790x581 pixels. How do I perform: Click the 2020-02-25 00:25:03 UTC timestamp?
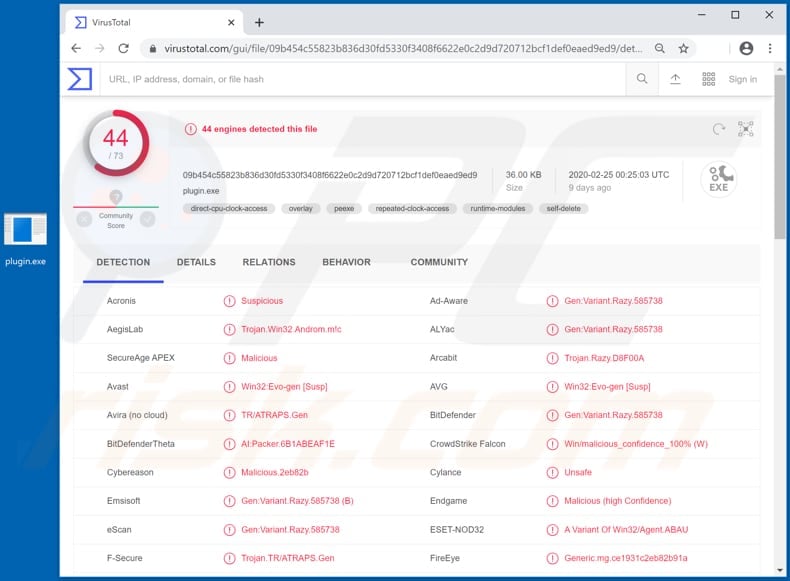tap(619, 174)
